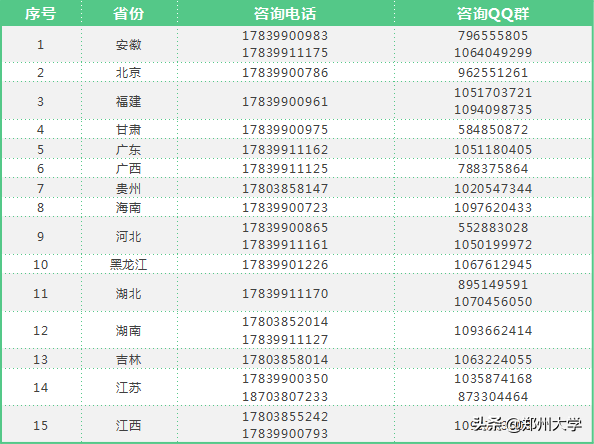Screen dimensions: 594x444
Task: Select QQ group 1035874168
Action: (493, 378)
